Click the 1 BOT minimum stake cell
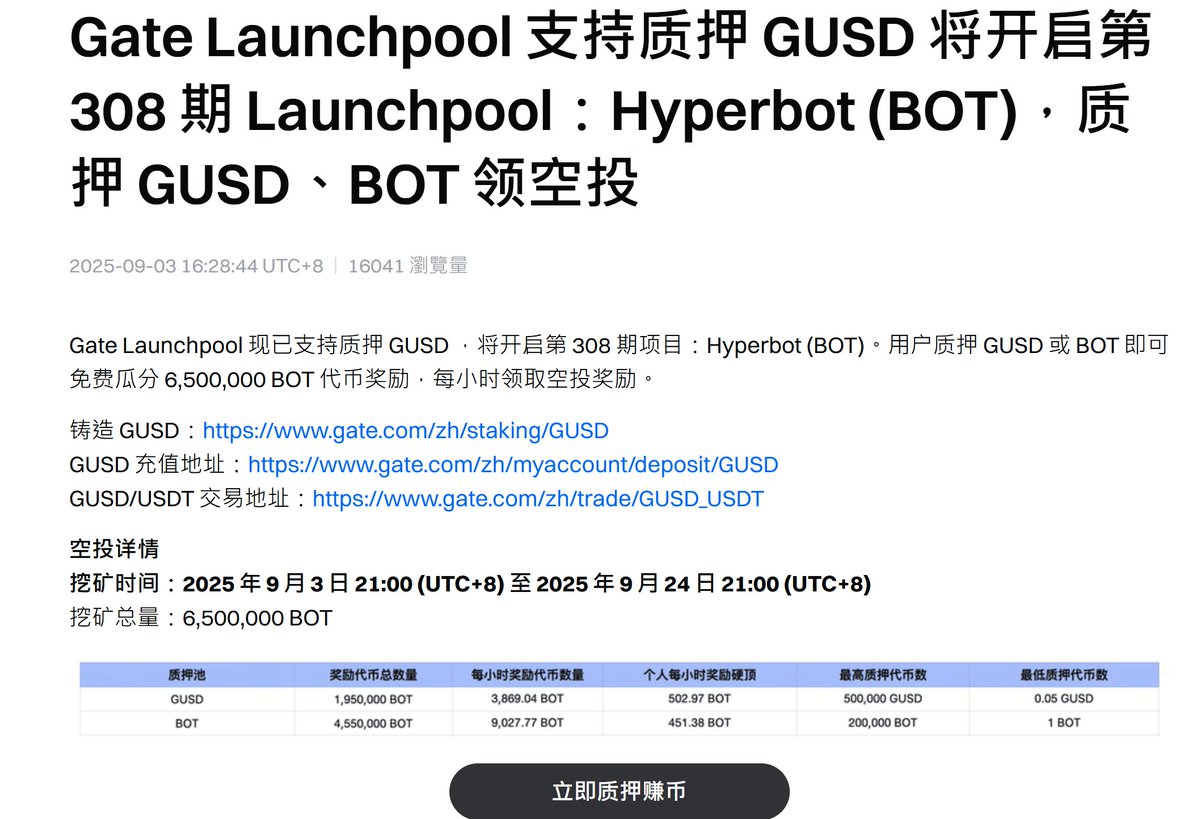 coord(1064,723)
